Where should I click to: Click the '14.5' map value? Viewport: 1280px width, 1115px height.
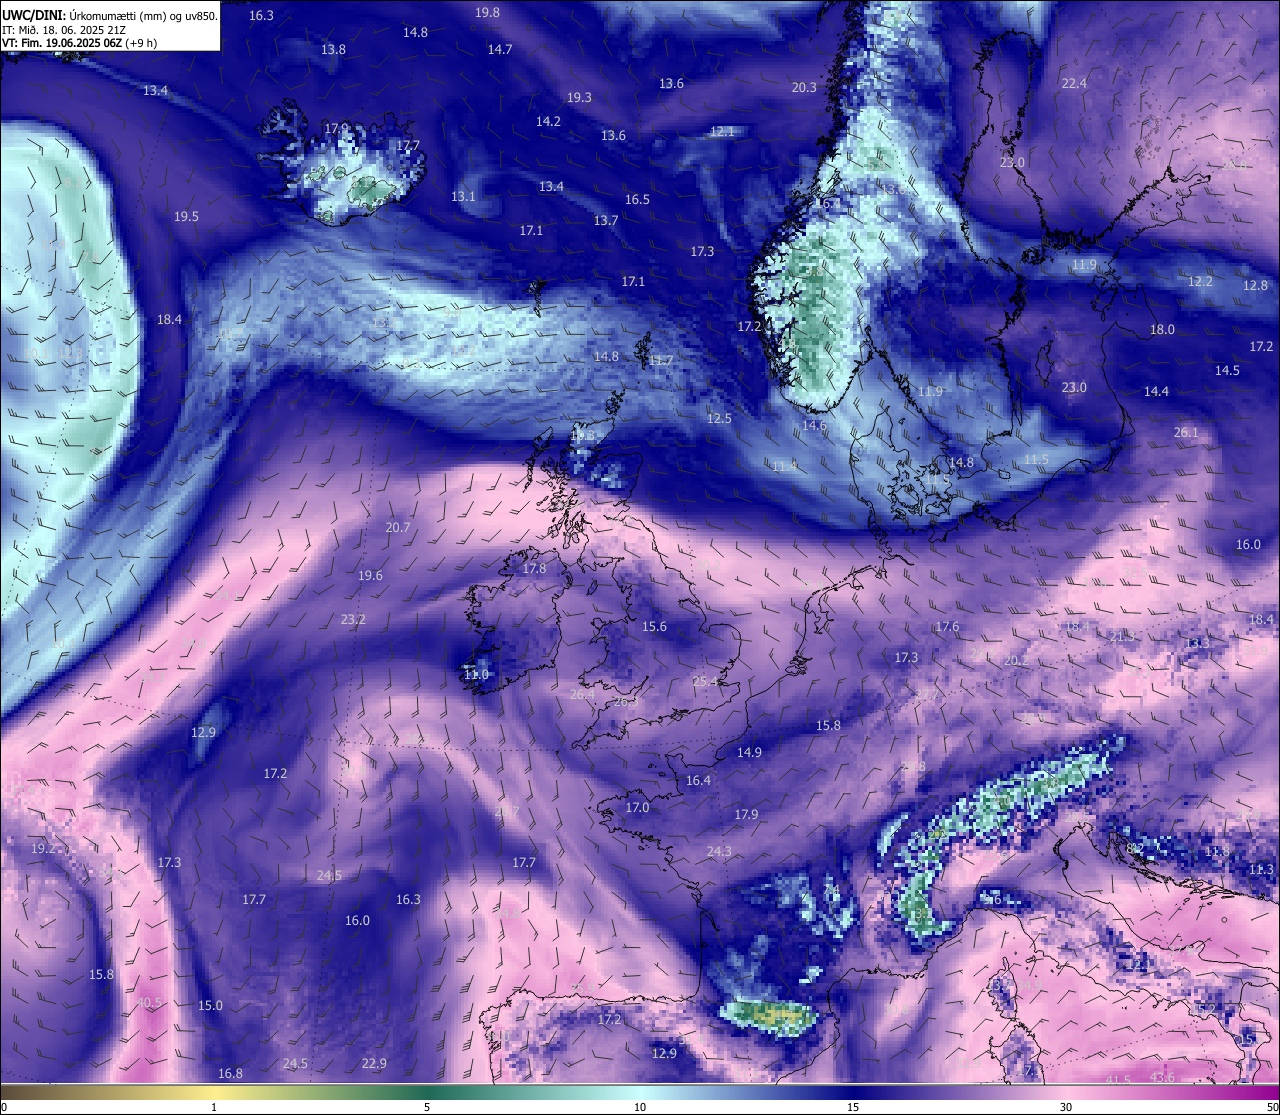click(x=1227, y=370)
